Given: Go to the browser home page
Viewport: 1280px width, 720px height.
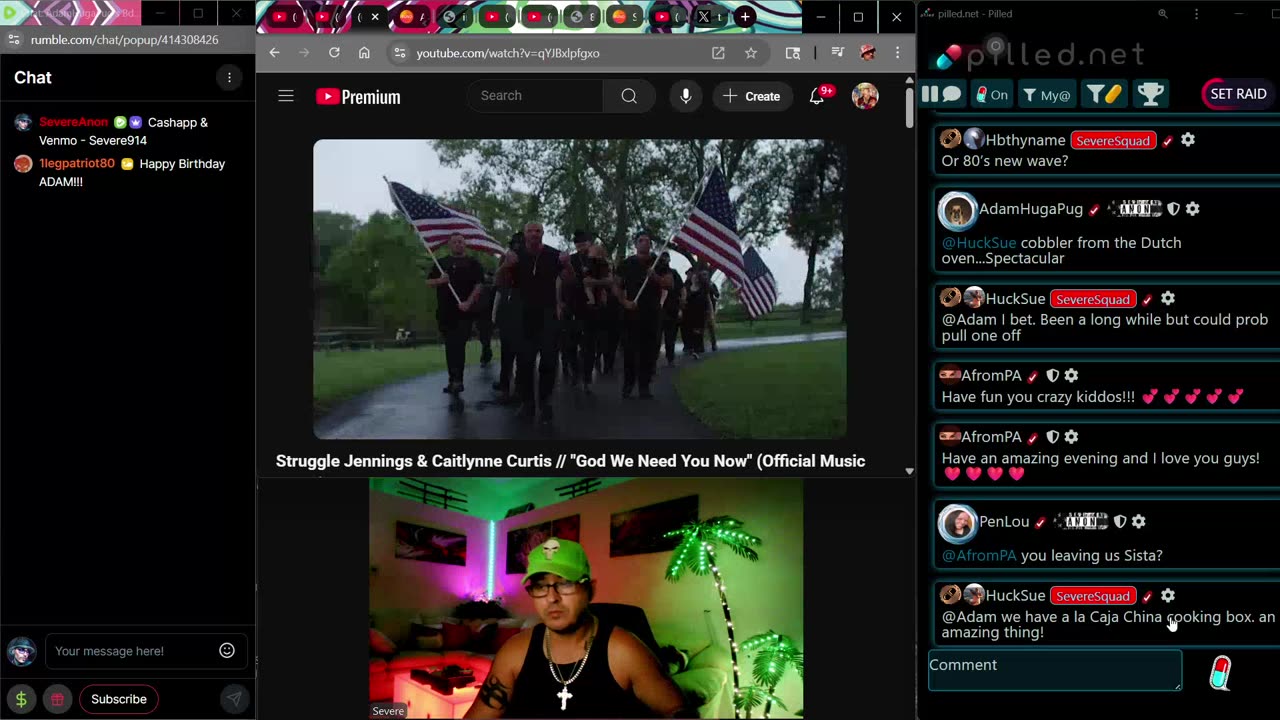Looking at the screenshot, I should 364,53.
